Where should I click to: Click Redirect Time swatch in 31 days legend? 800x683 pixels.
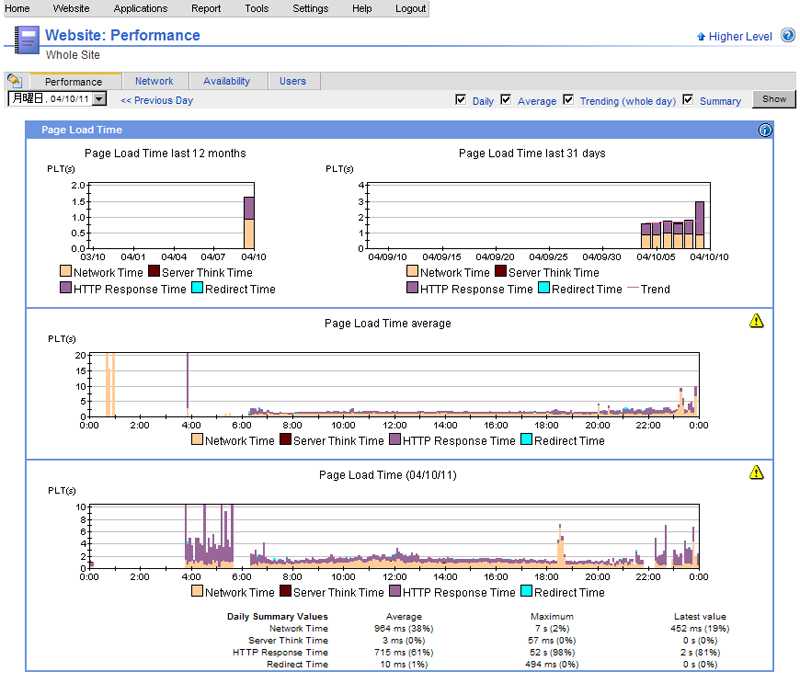(x=544, y=288)
